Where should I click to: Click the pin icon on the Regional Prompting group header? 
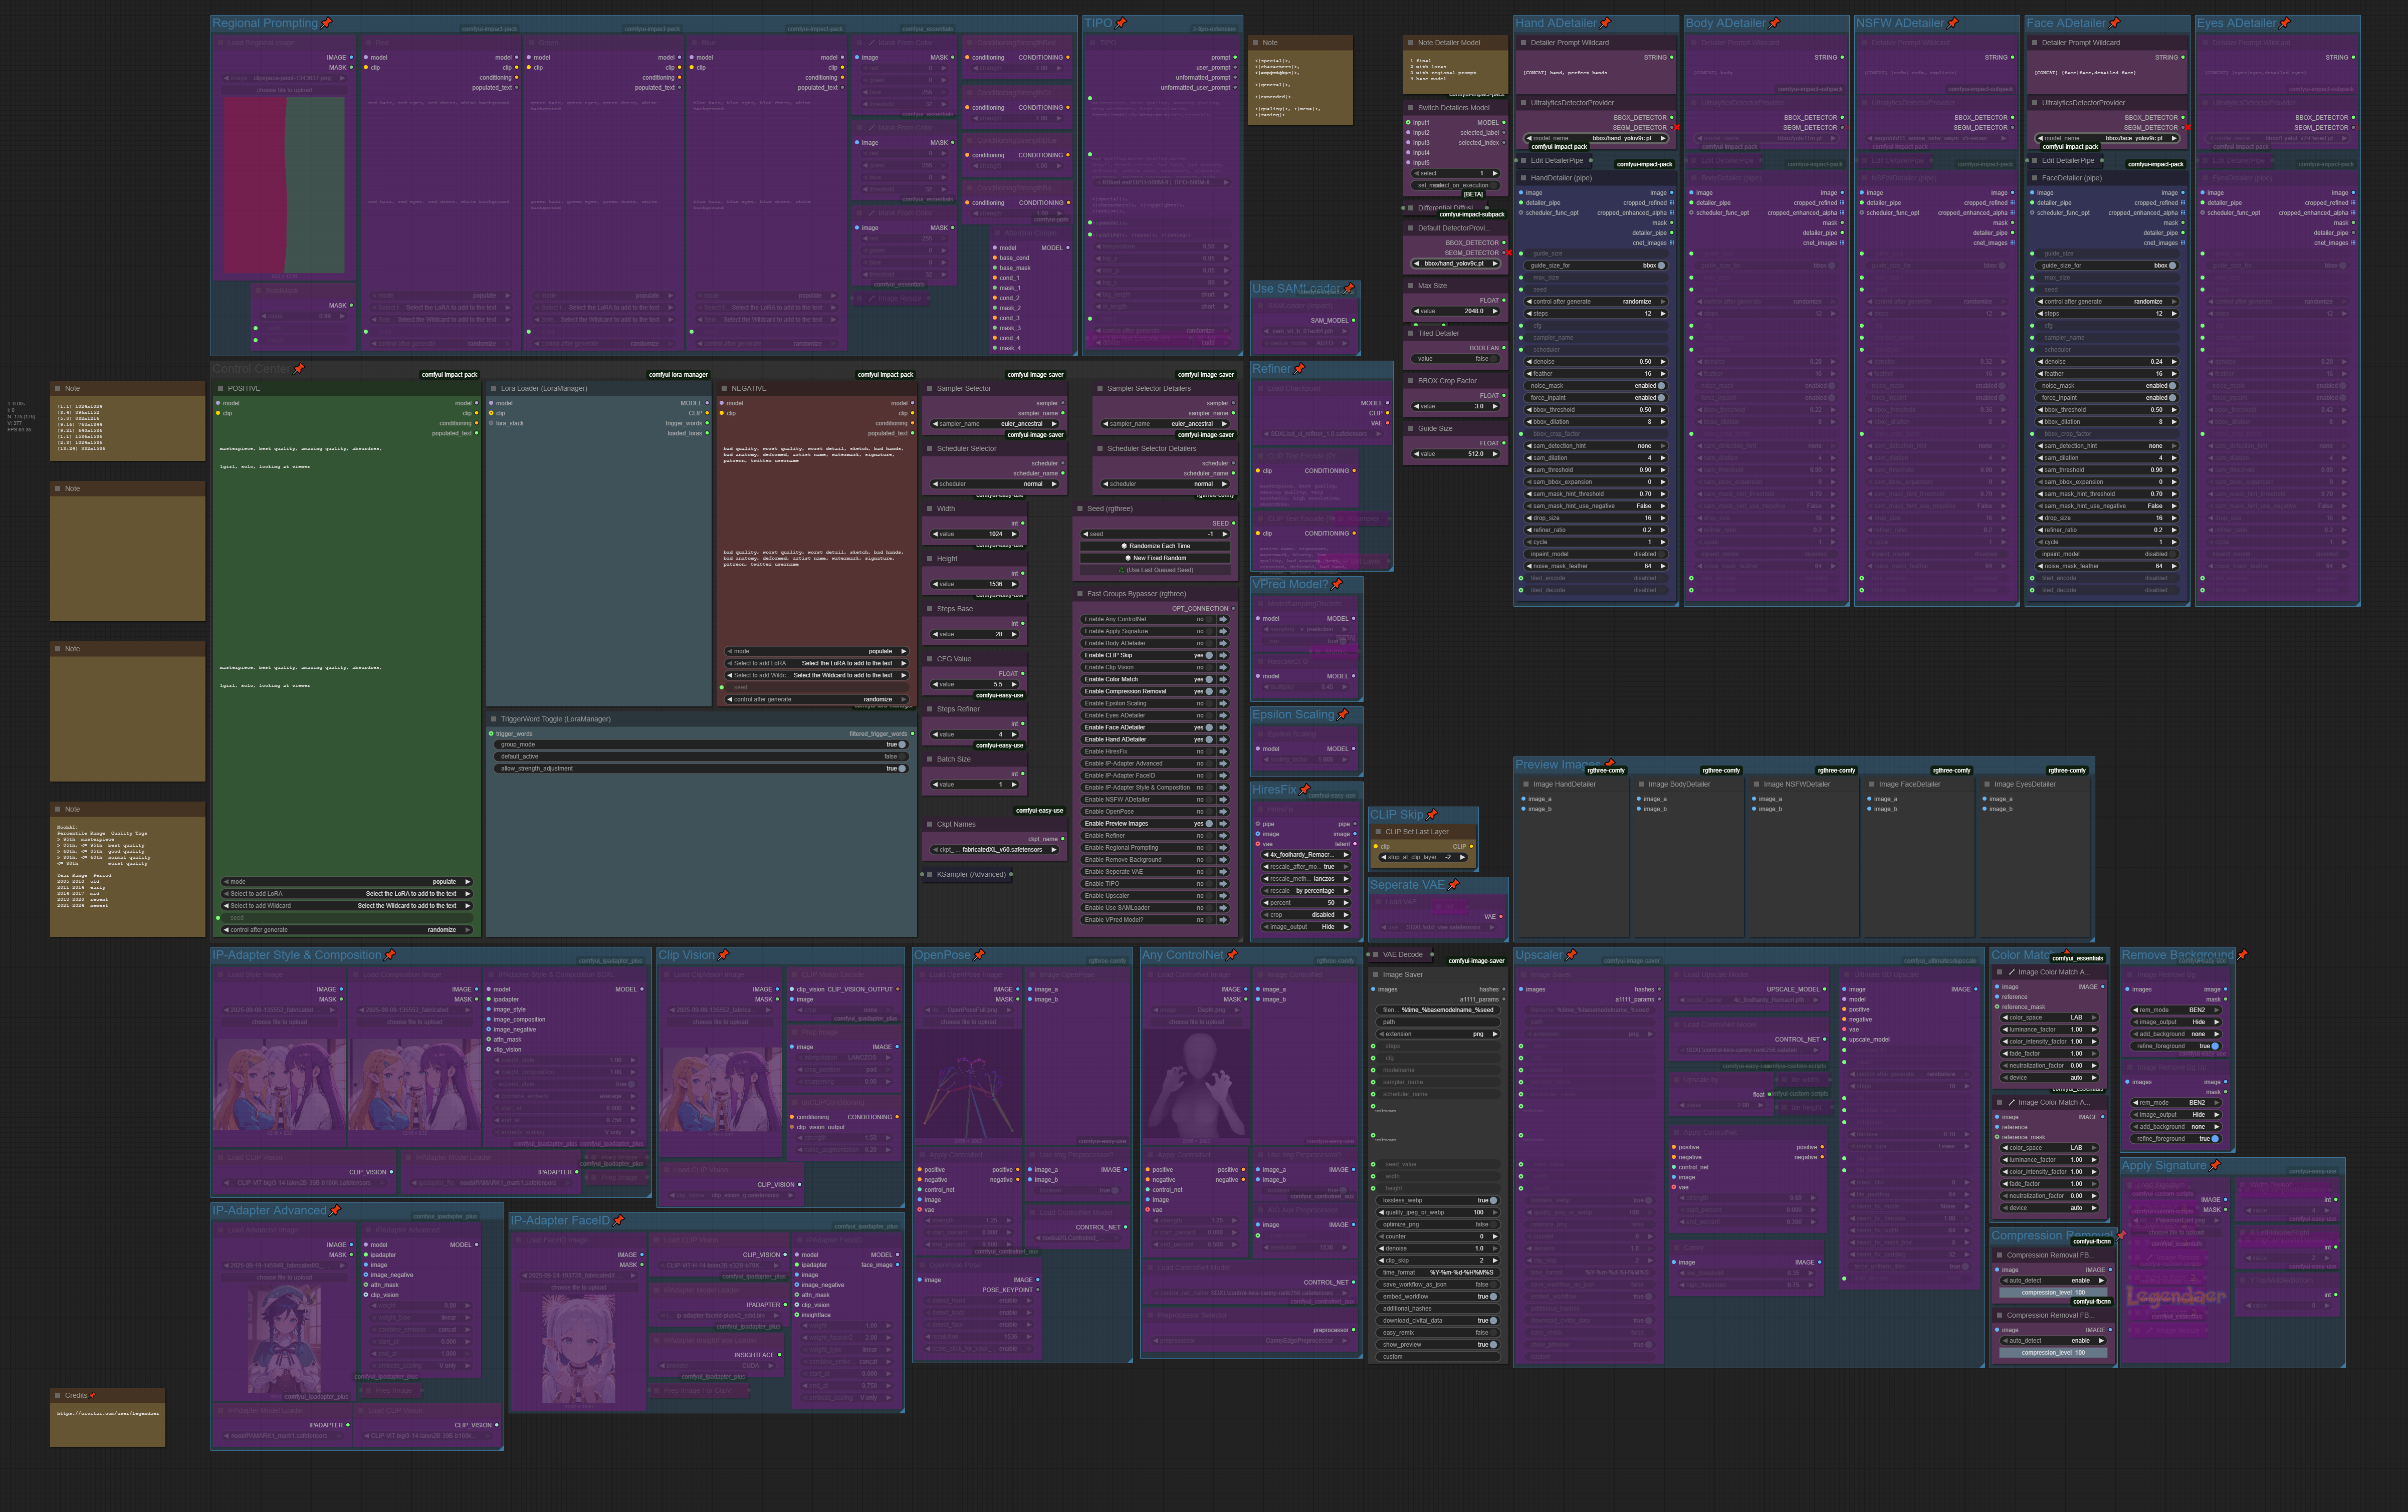click(328, 22)
